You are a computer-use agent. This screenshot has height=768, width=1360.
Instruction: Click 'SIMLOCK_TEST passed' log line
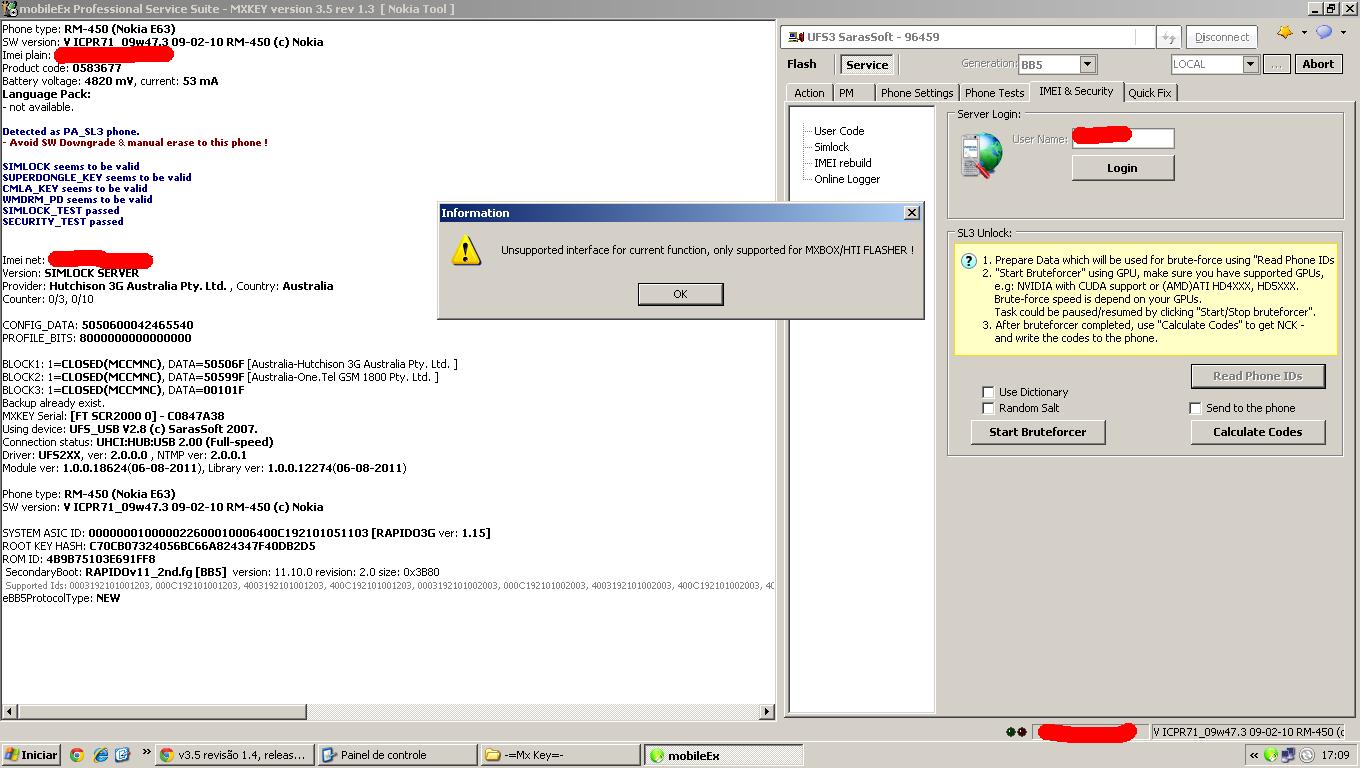[x=63, y=211]
